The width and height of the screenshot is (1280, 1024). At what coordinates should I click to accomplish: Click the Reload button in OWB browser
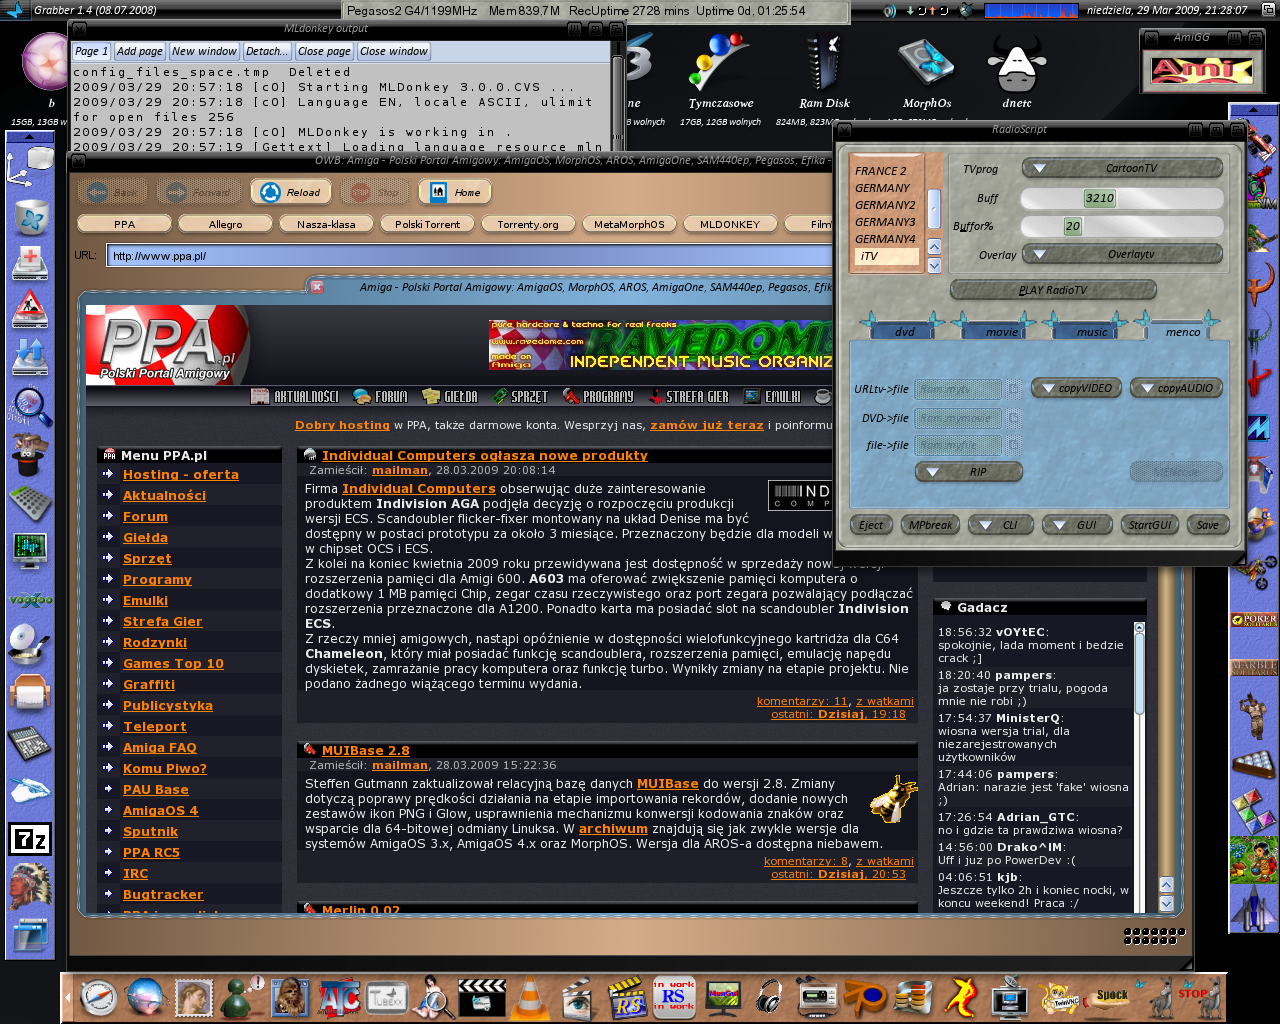point(291,192)
